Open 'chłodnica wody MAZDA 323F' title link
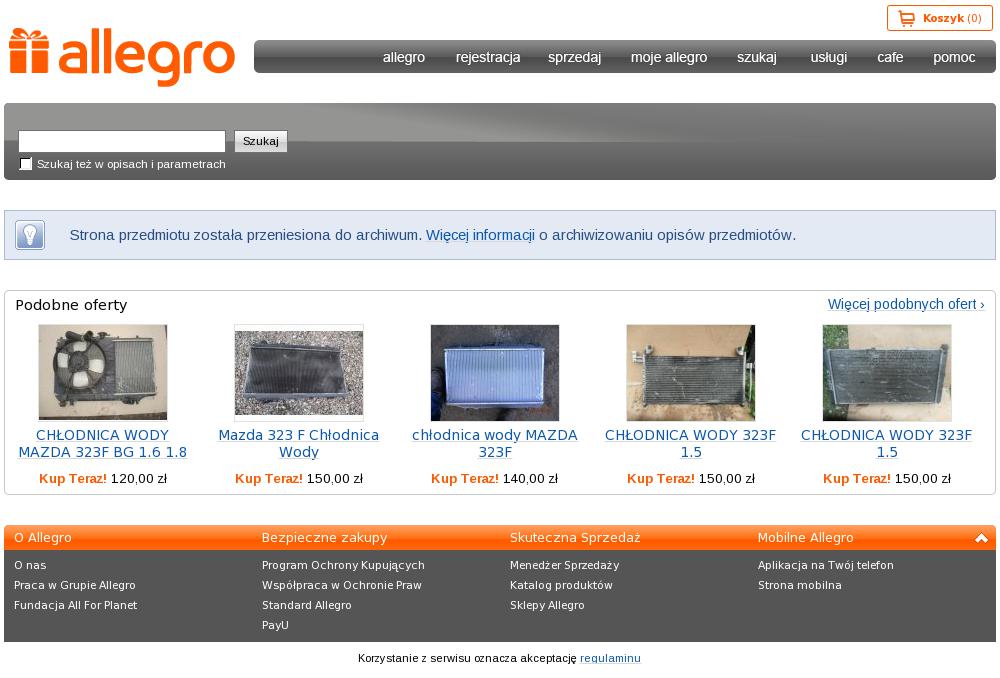 (x=495, y=443)
